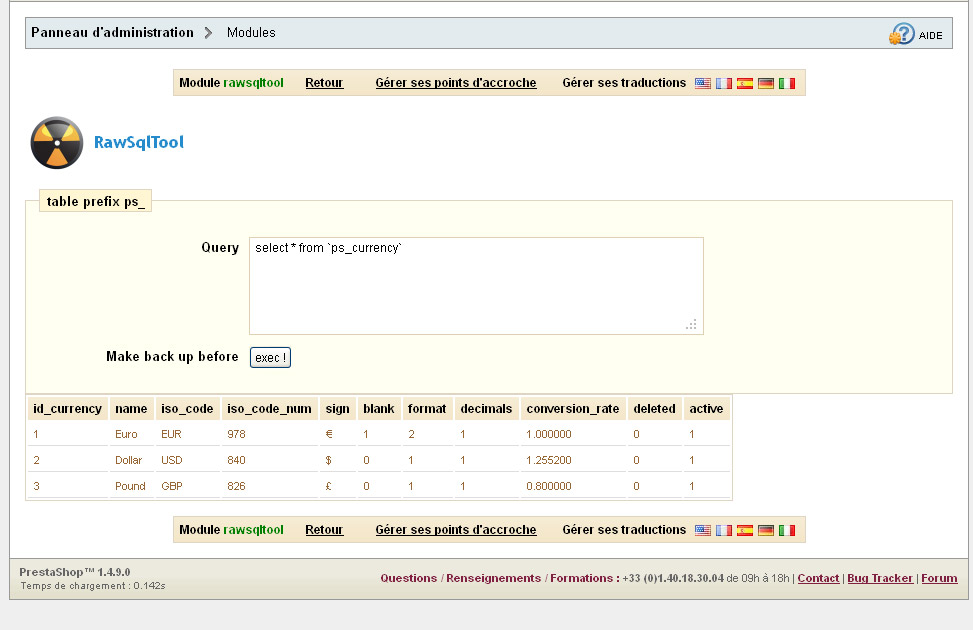Click Retour link in top module bar

324,83
